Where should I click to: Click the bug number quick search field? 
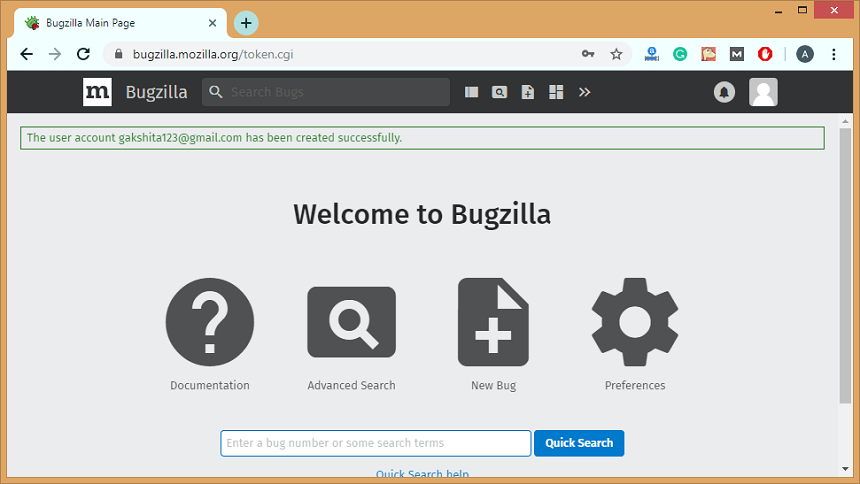(x=376, y=443)
